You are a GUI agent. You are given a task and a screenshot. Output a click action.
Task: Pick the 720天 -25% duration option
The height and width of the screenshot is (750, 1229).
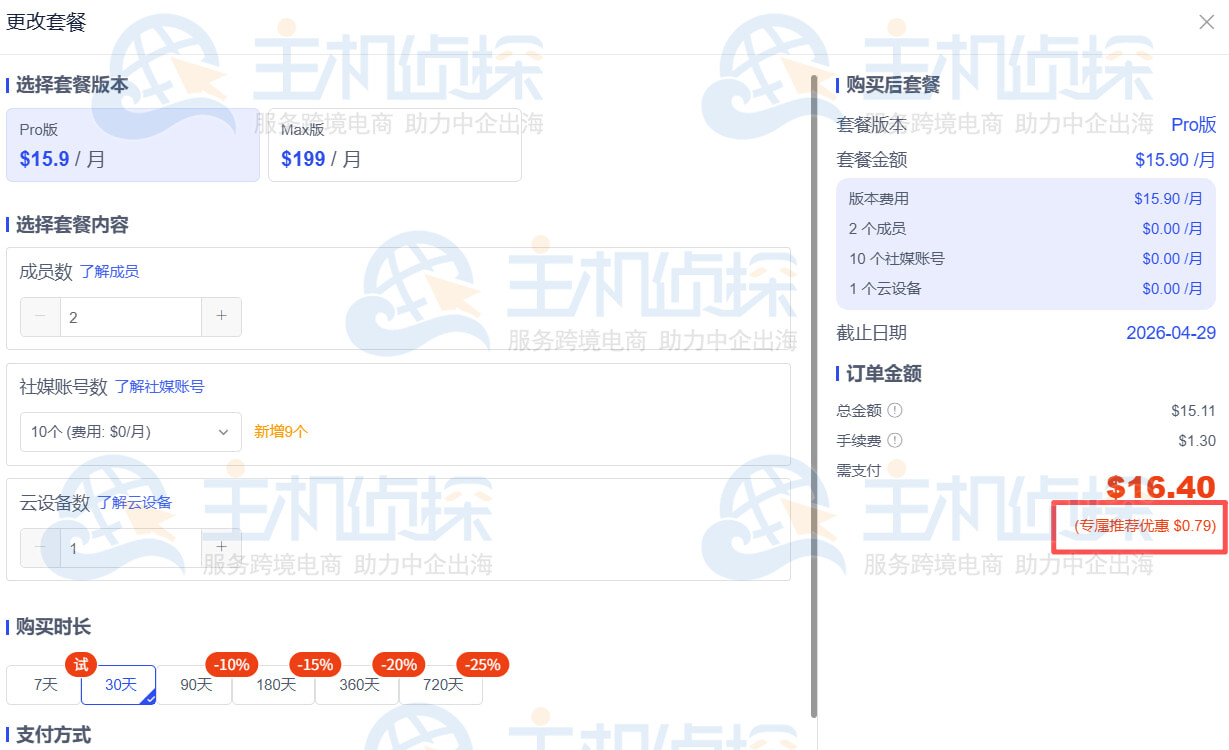tap(441, 685)
